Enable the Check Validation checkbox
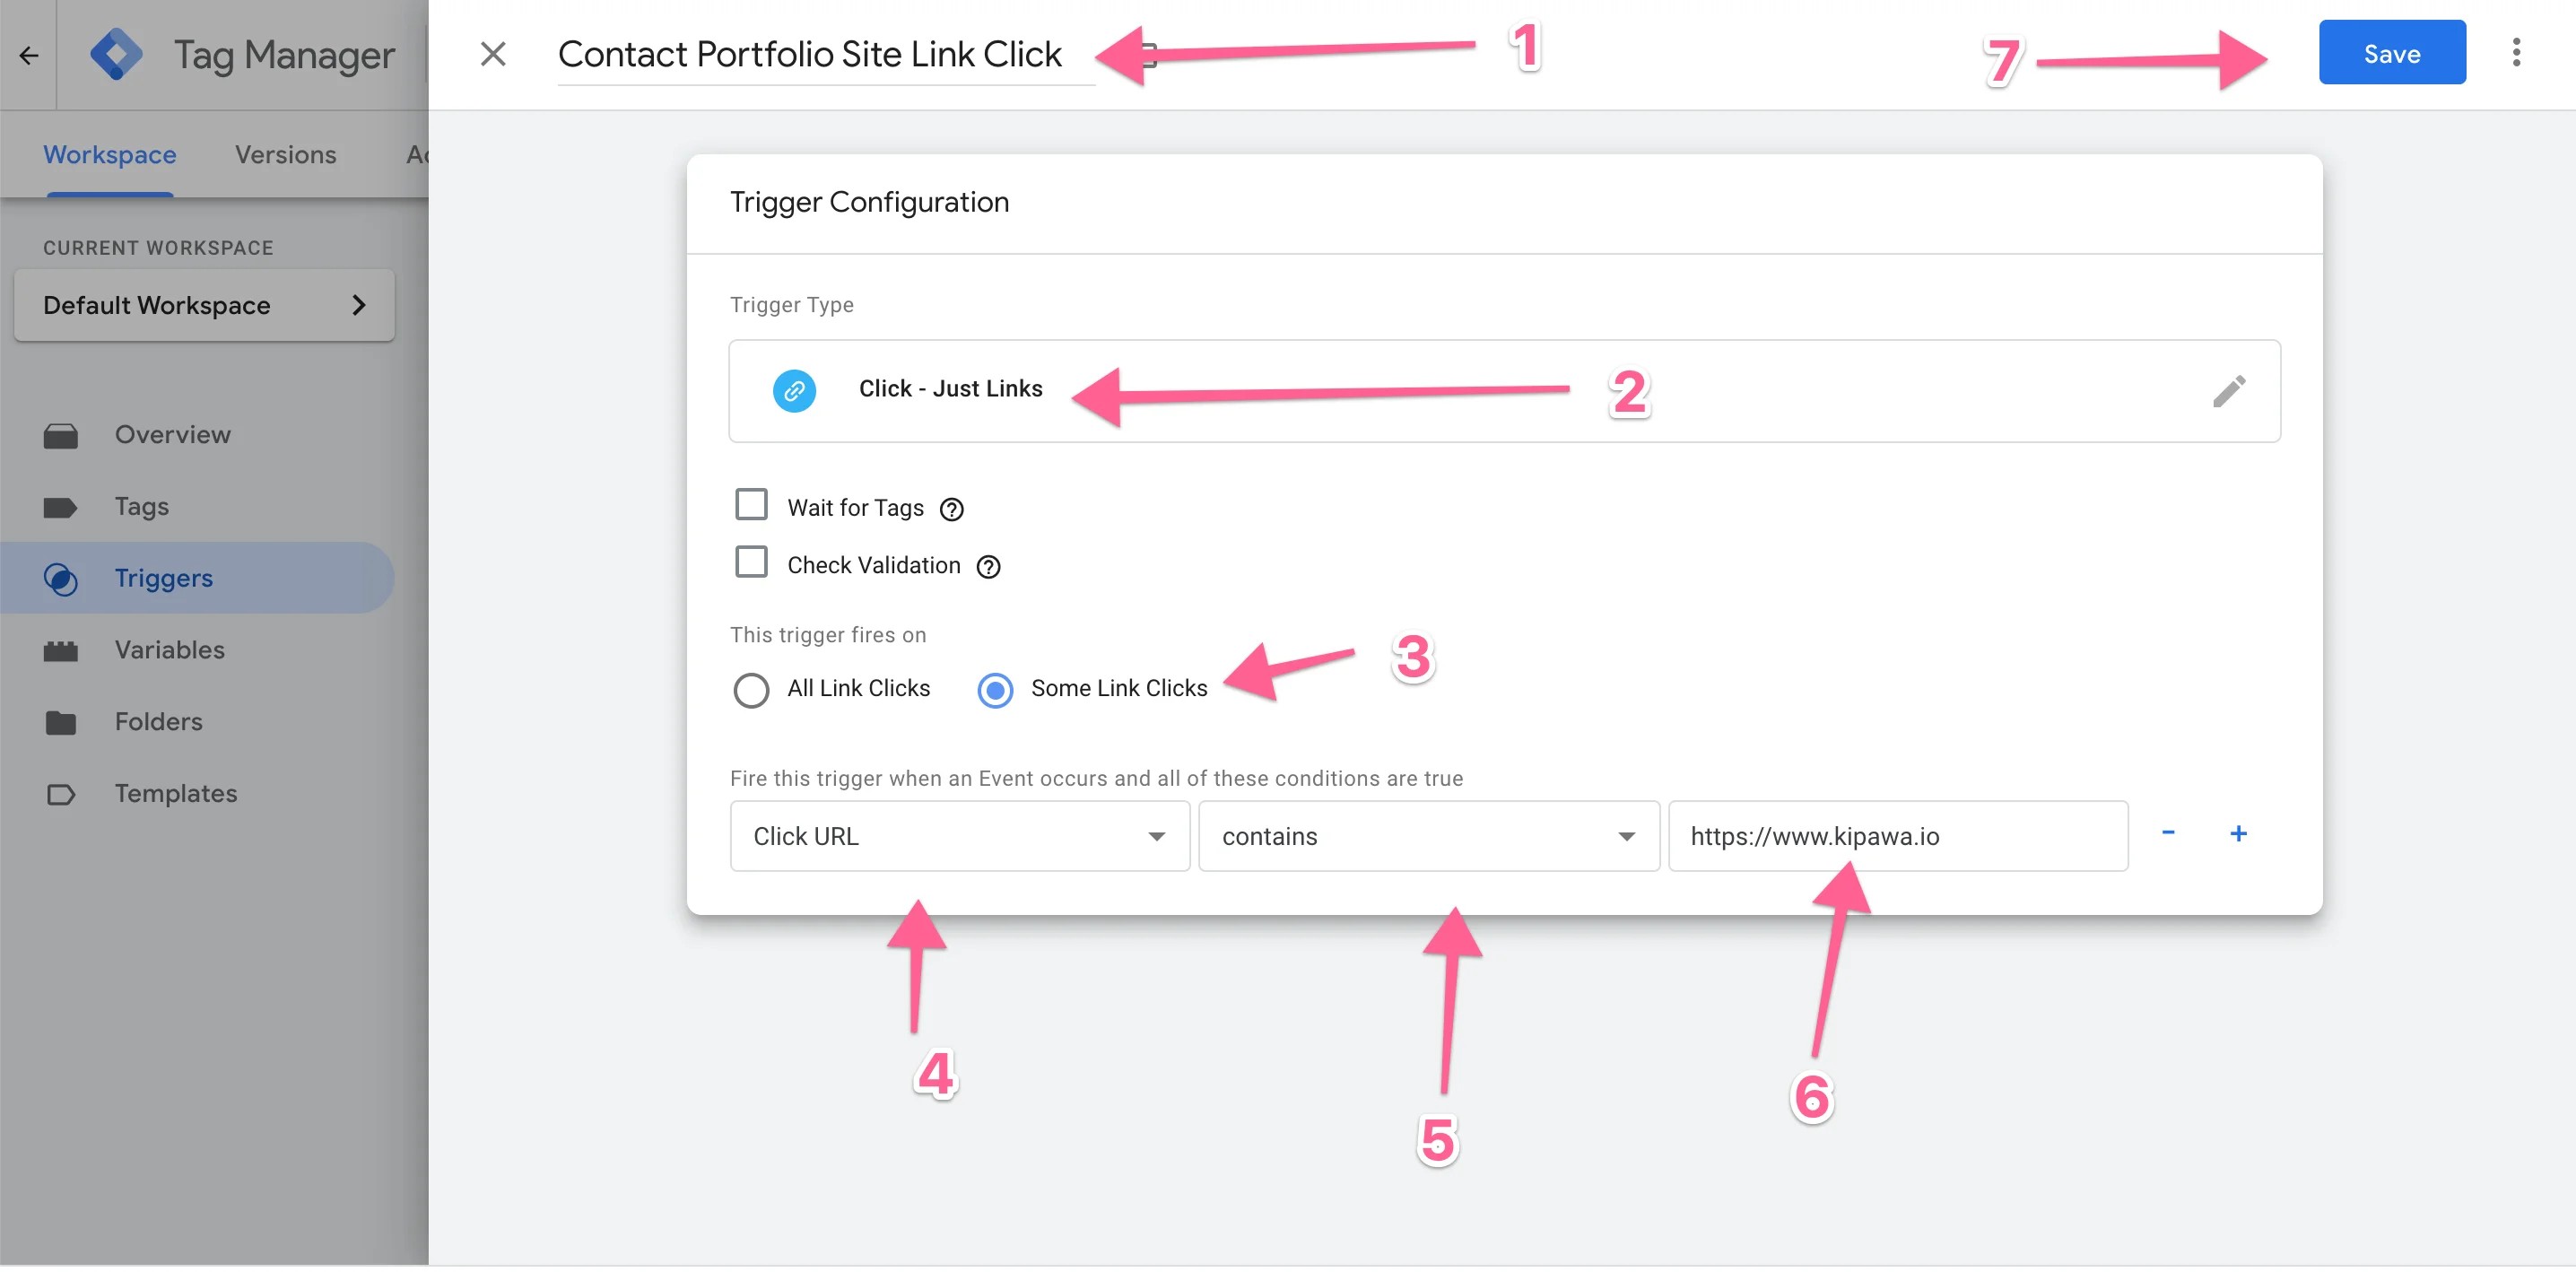This screenshot has height=1272, width=2576. [x=751, y=563]
